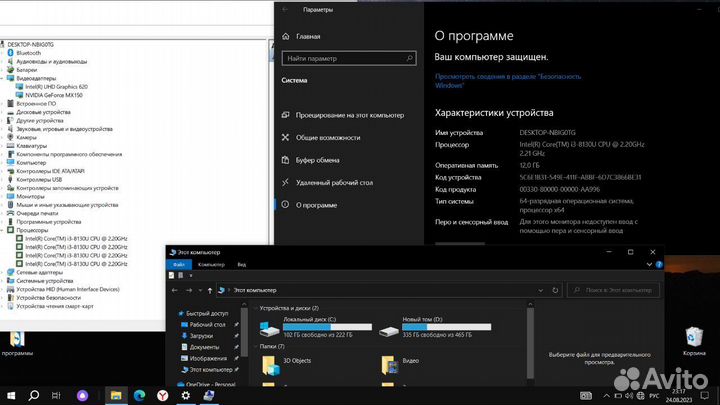Open notification center on taskbar
This screenshot has width=720, height=405.
[x=705, y=395]
